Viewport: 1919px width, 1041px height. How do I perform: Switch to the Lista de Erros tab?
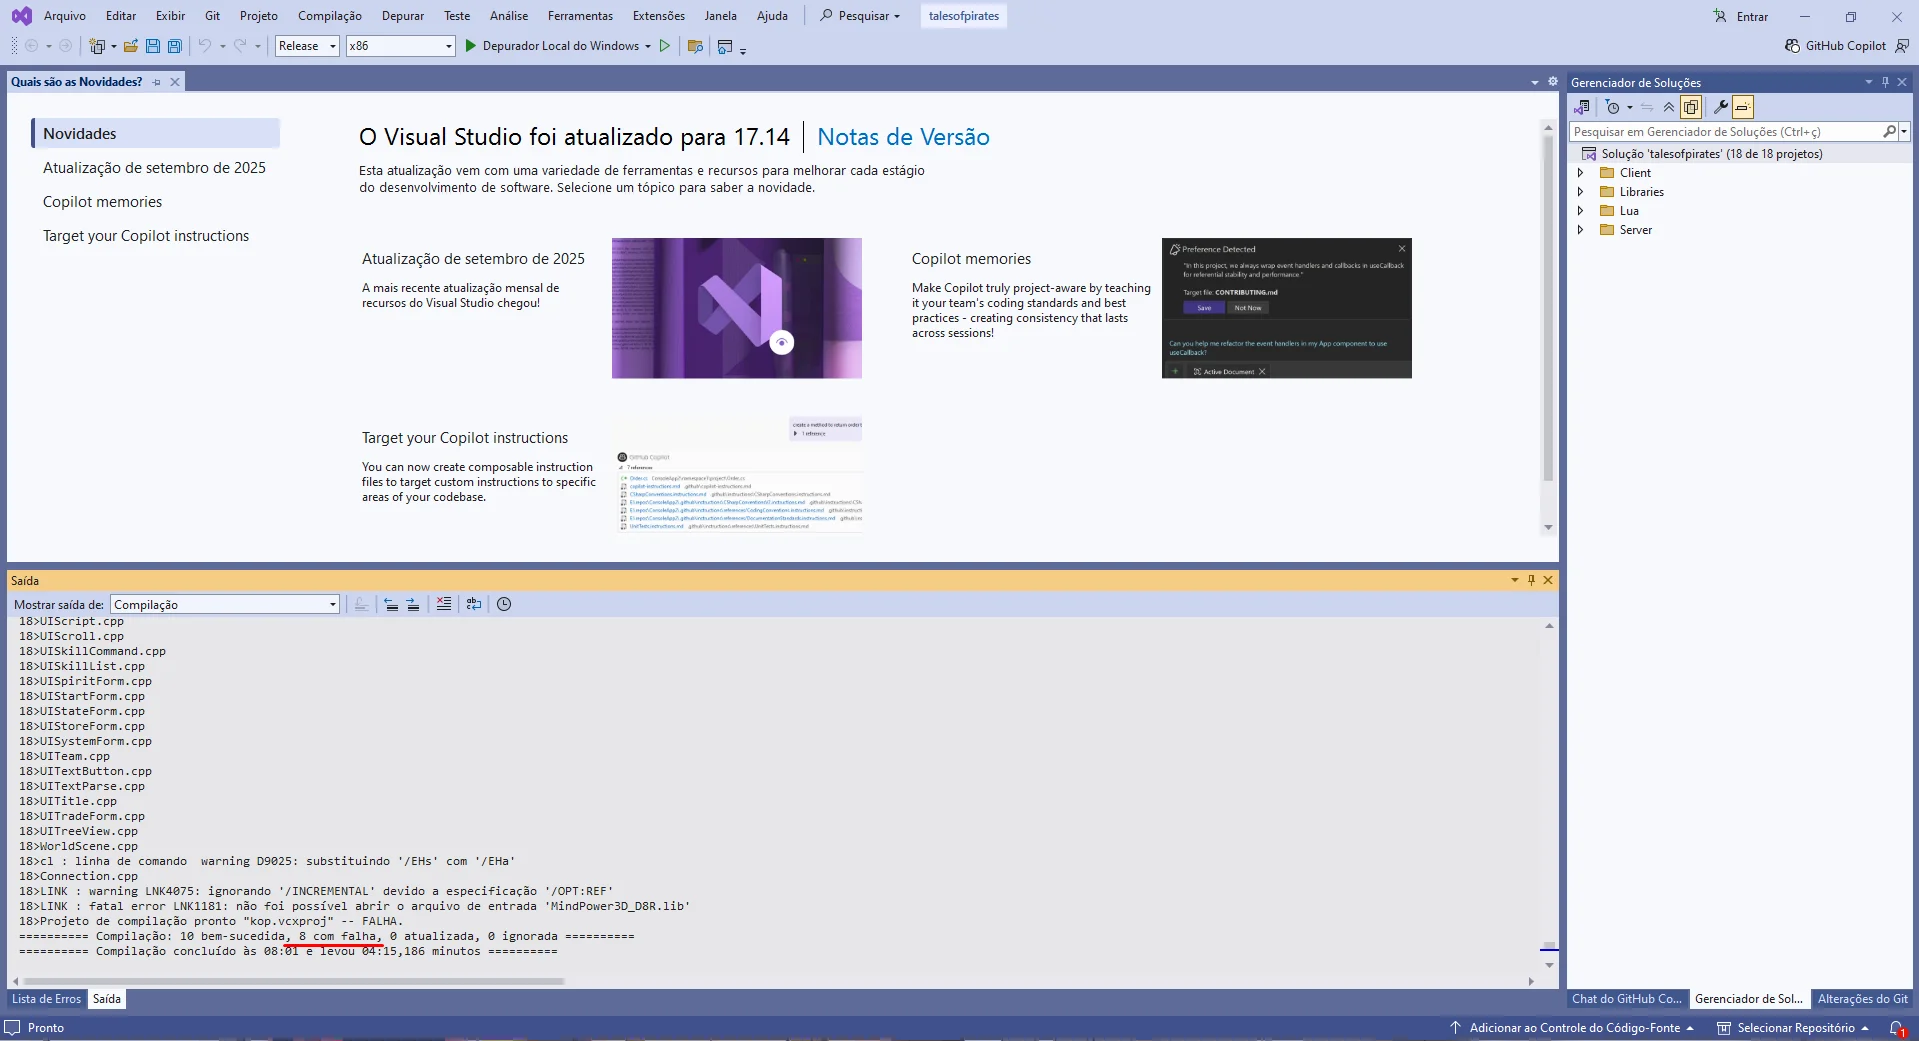[x=46, y=999]
